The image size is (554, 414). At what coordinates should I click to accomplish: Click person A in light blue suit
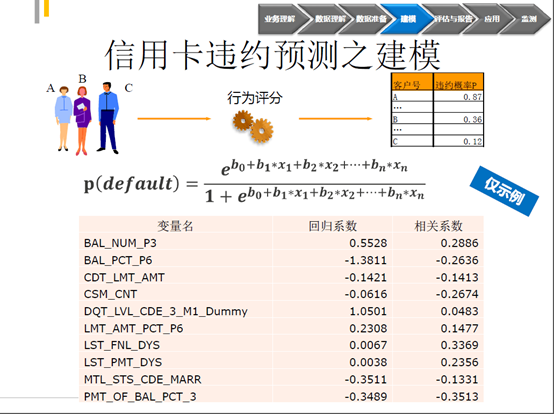tap(63, 118)
